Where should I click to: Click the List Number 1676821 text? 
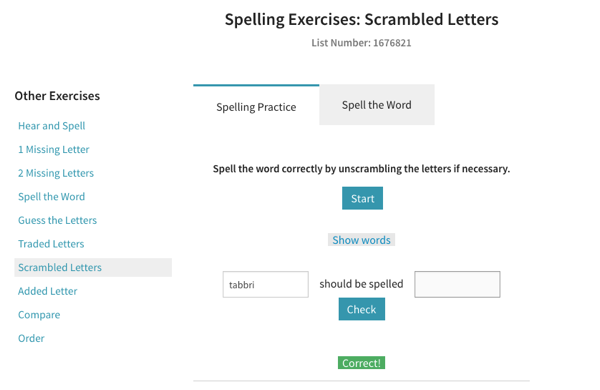361,43
